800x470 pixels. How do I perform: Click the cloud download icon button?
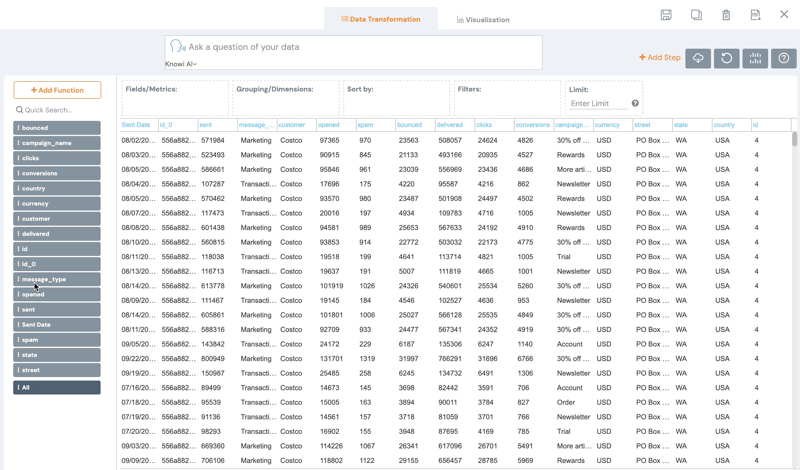698,58
